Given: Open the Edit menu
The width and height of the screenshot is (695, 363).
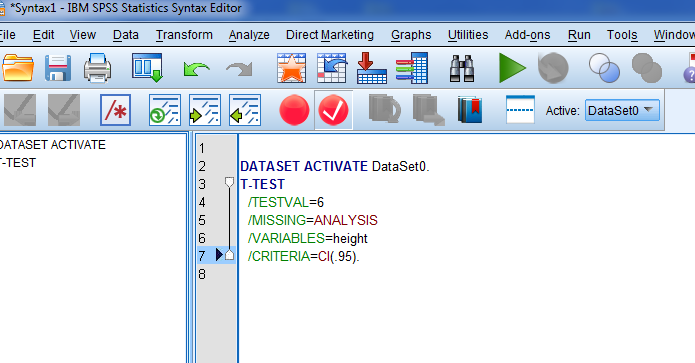Looking at the screenshot, I should [x=43, y=35].
